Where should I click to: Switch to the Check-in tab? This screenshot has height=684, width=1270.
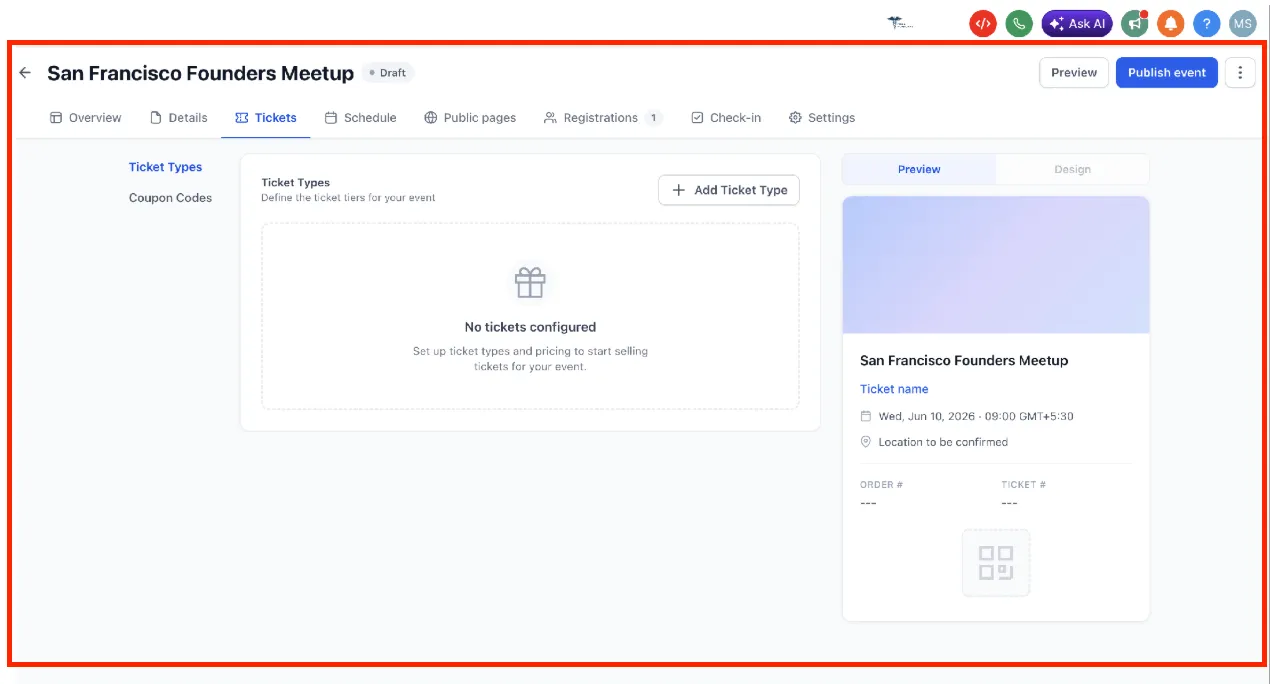pyautogui.click(x=726, y=118)
